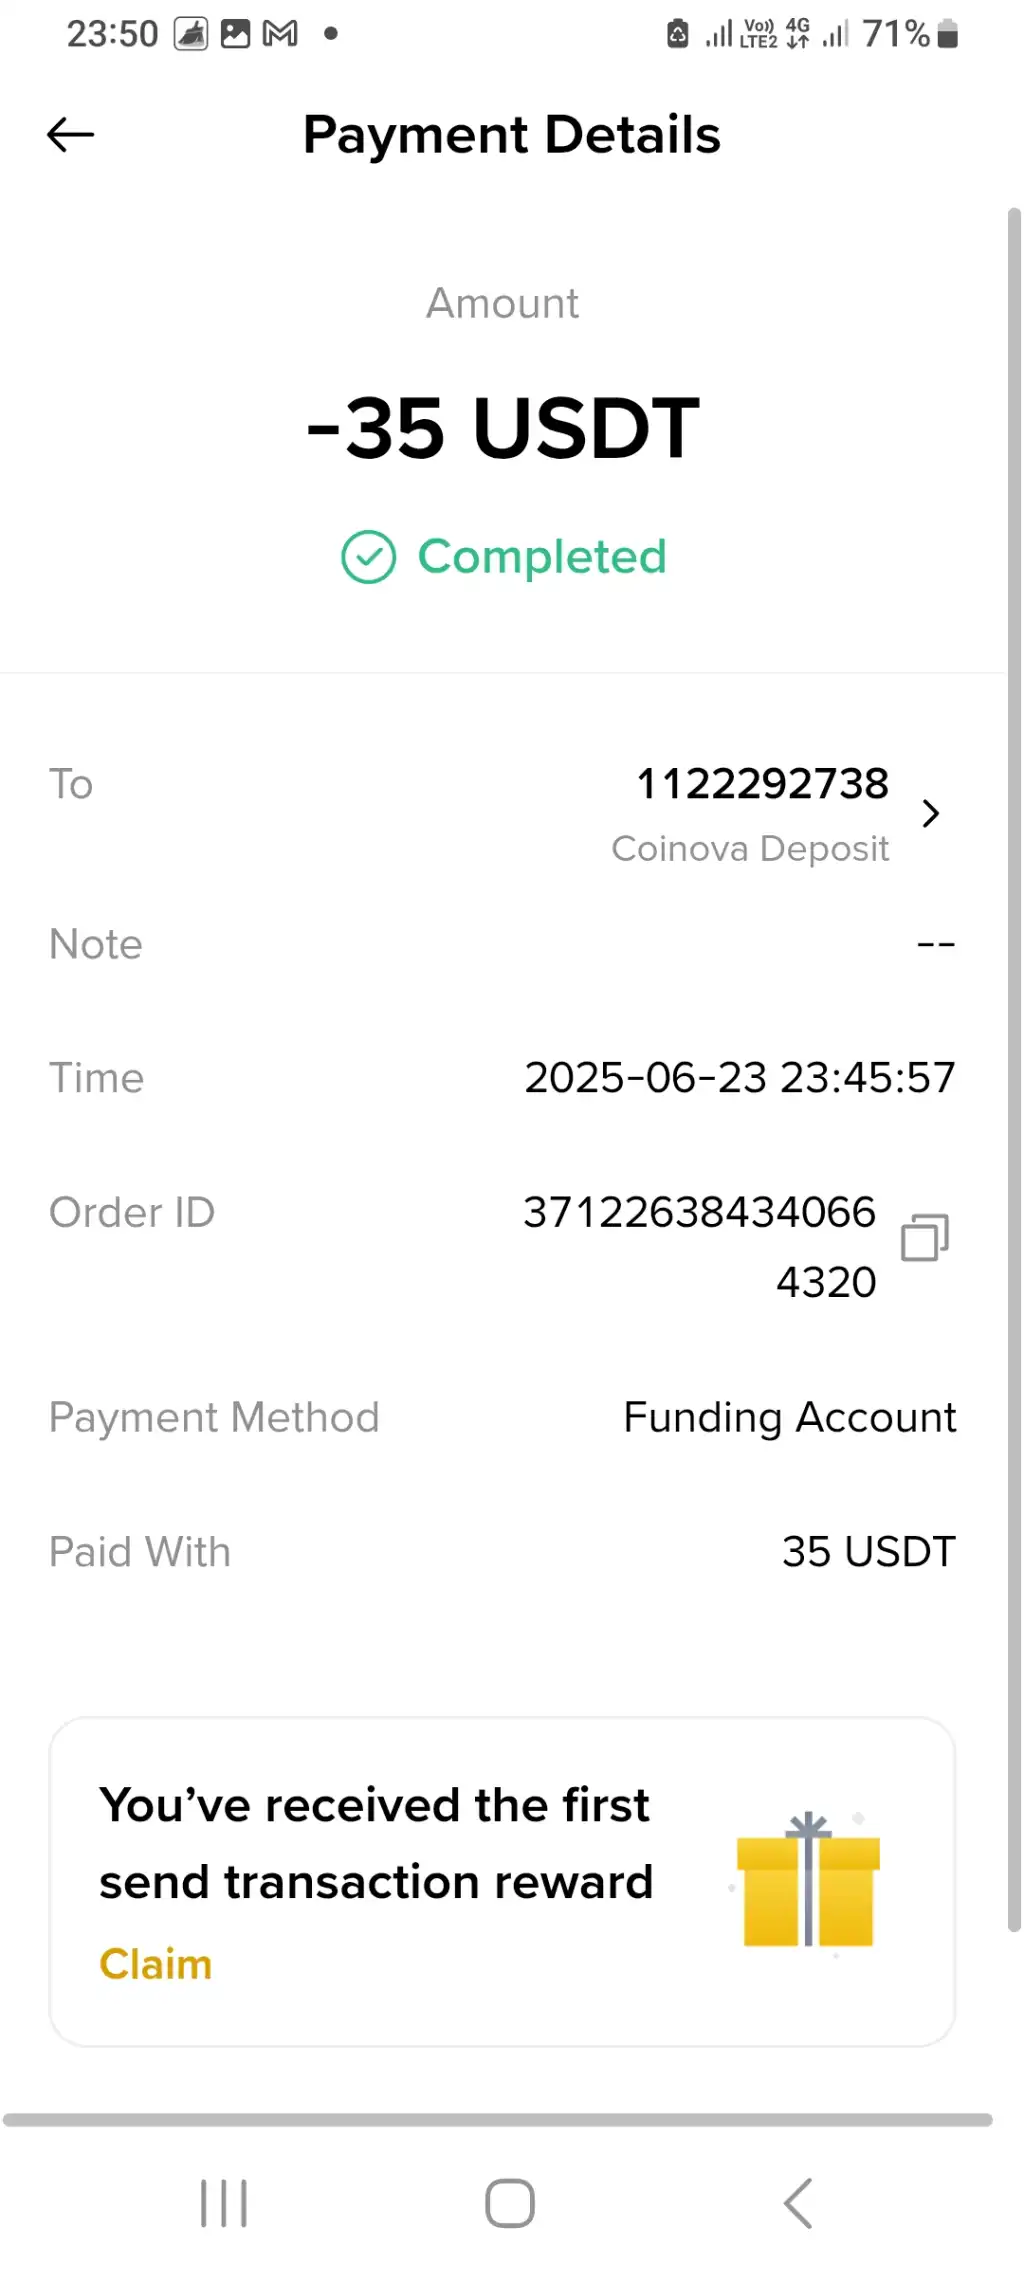The image size is (1024, 2283).
Task: Tap the Payment Details title
Action: click(512, 135)
